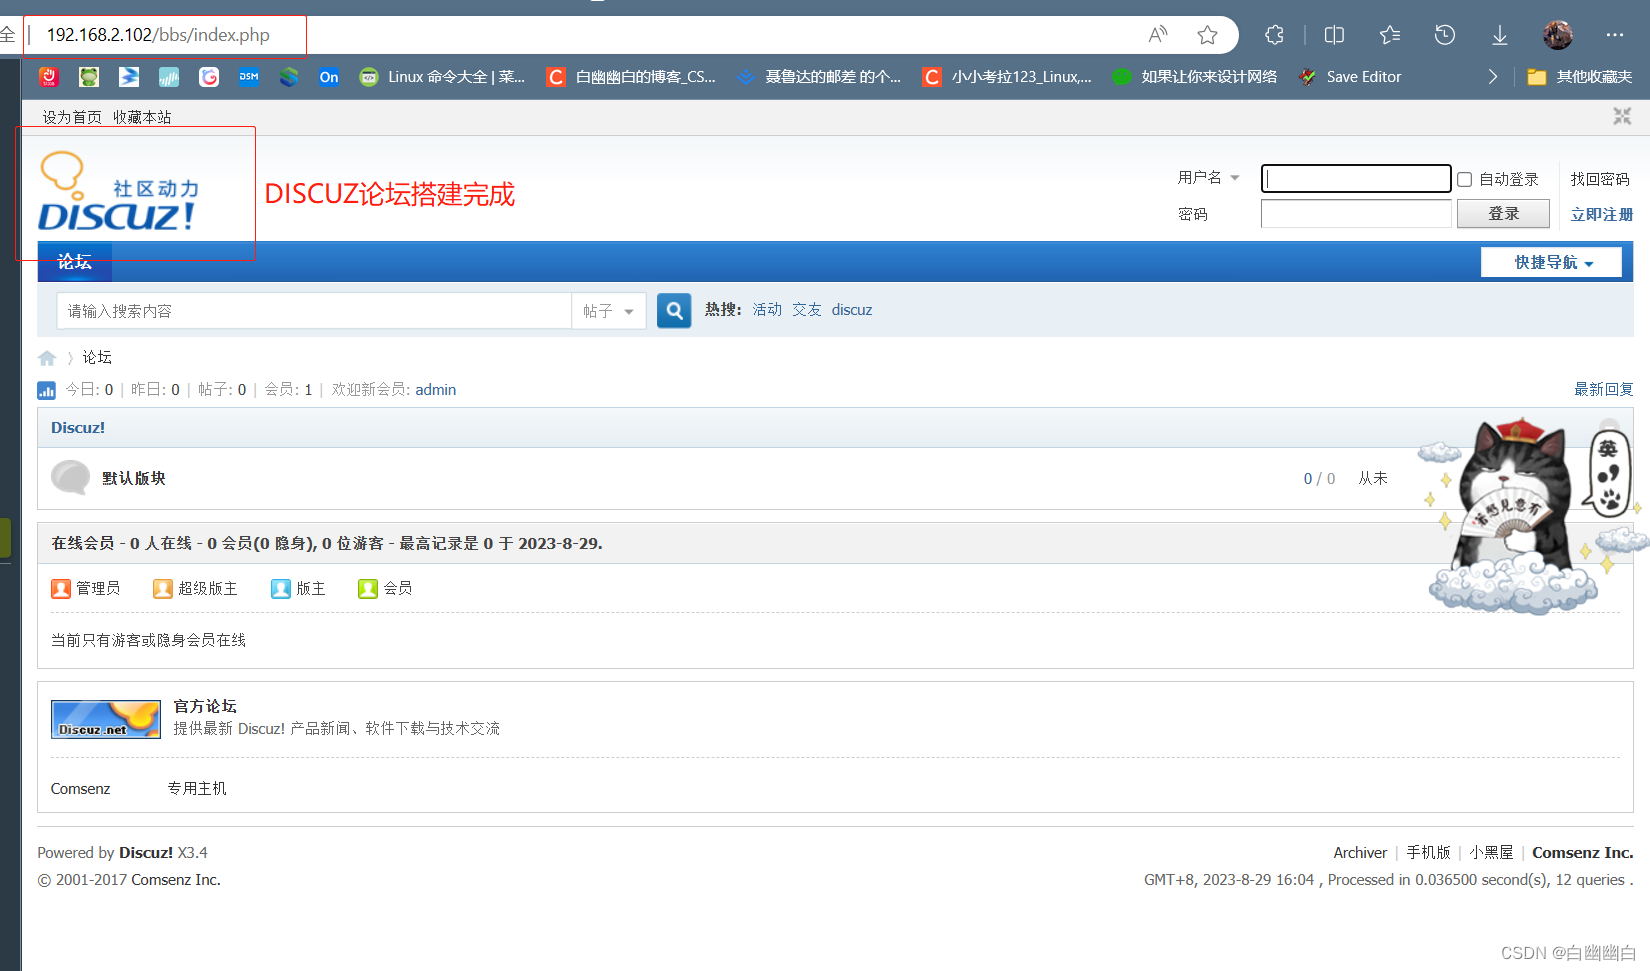Click the browser profile avatar
The width and height of the screenshot is (1650, 971).
click(x=1558, y=35)
